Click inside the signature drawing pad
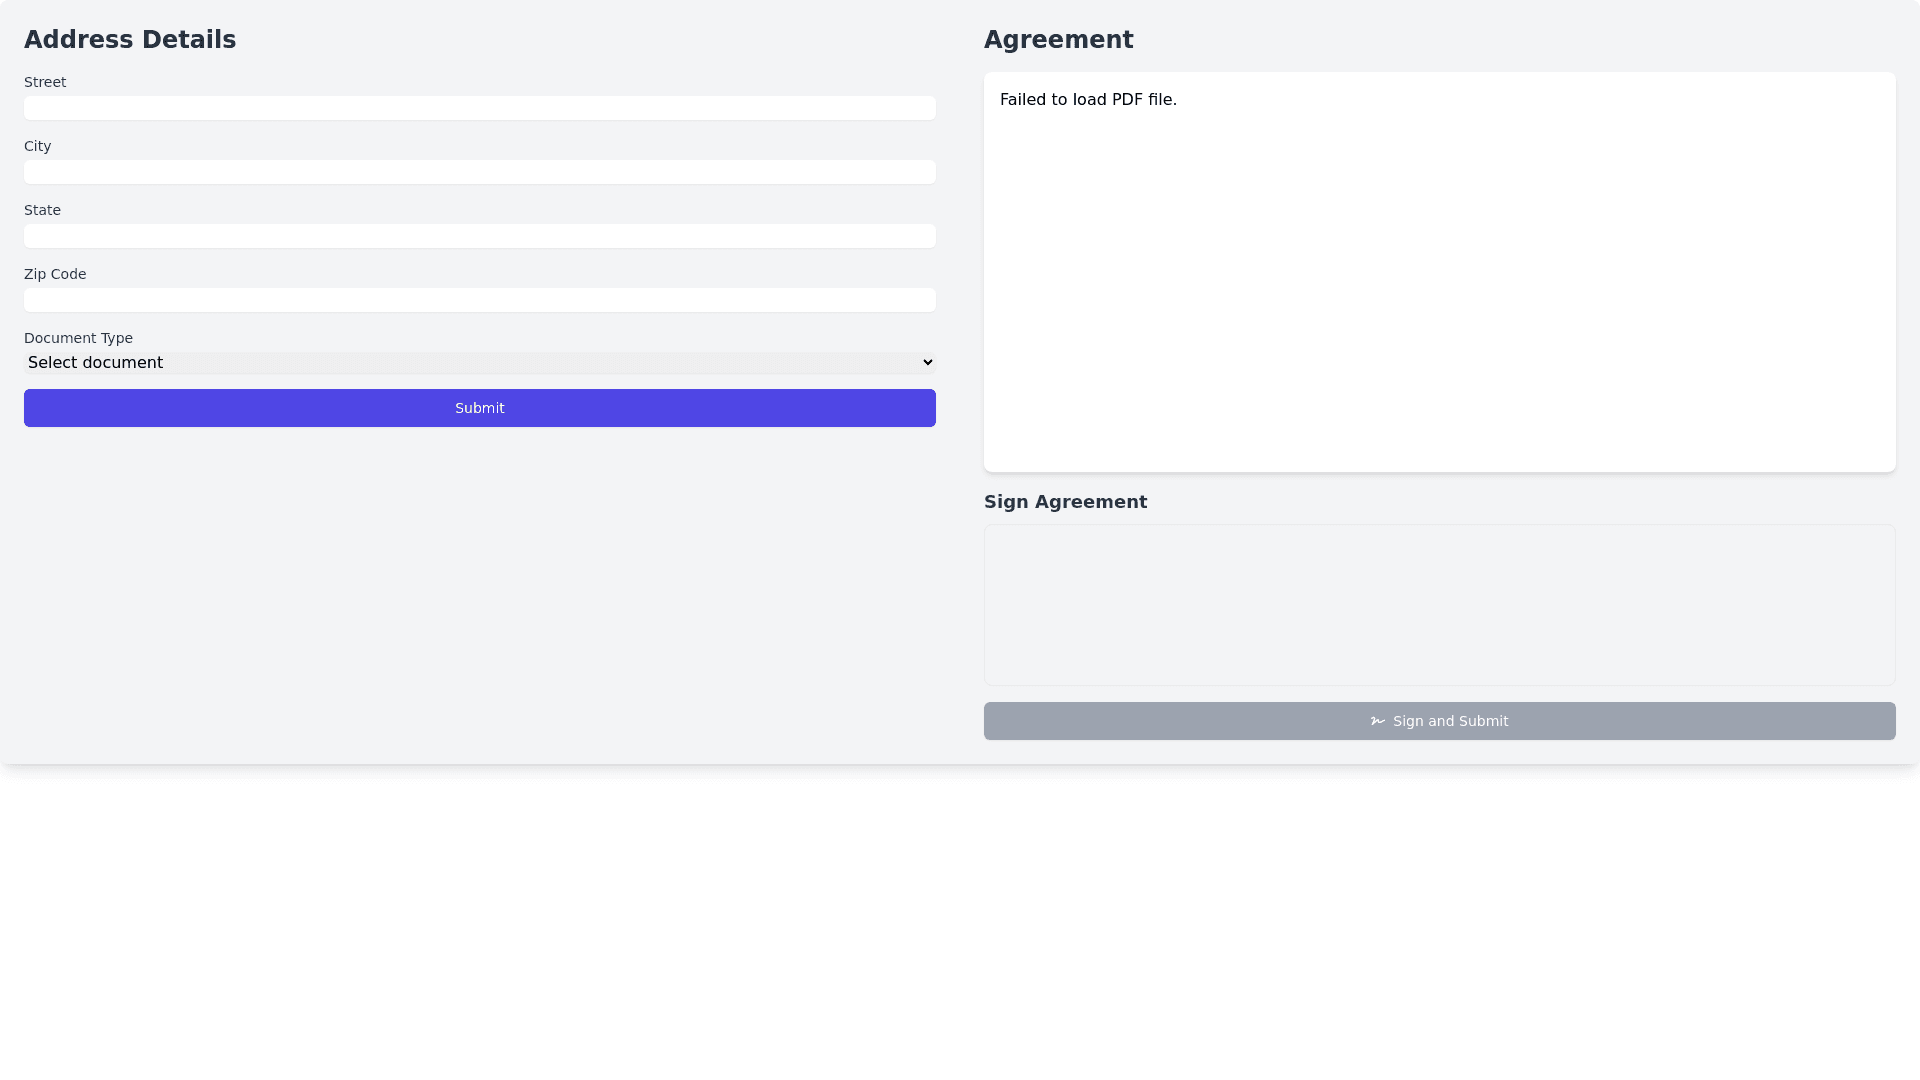This screenshot has height=1080, width=1920. (1439, 605)
